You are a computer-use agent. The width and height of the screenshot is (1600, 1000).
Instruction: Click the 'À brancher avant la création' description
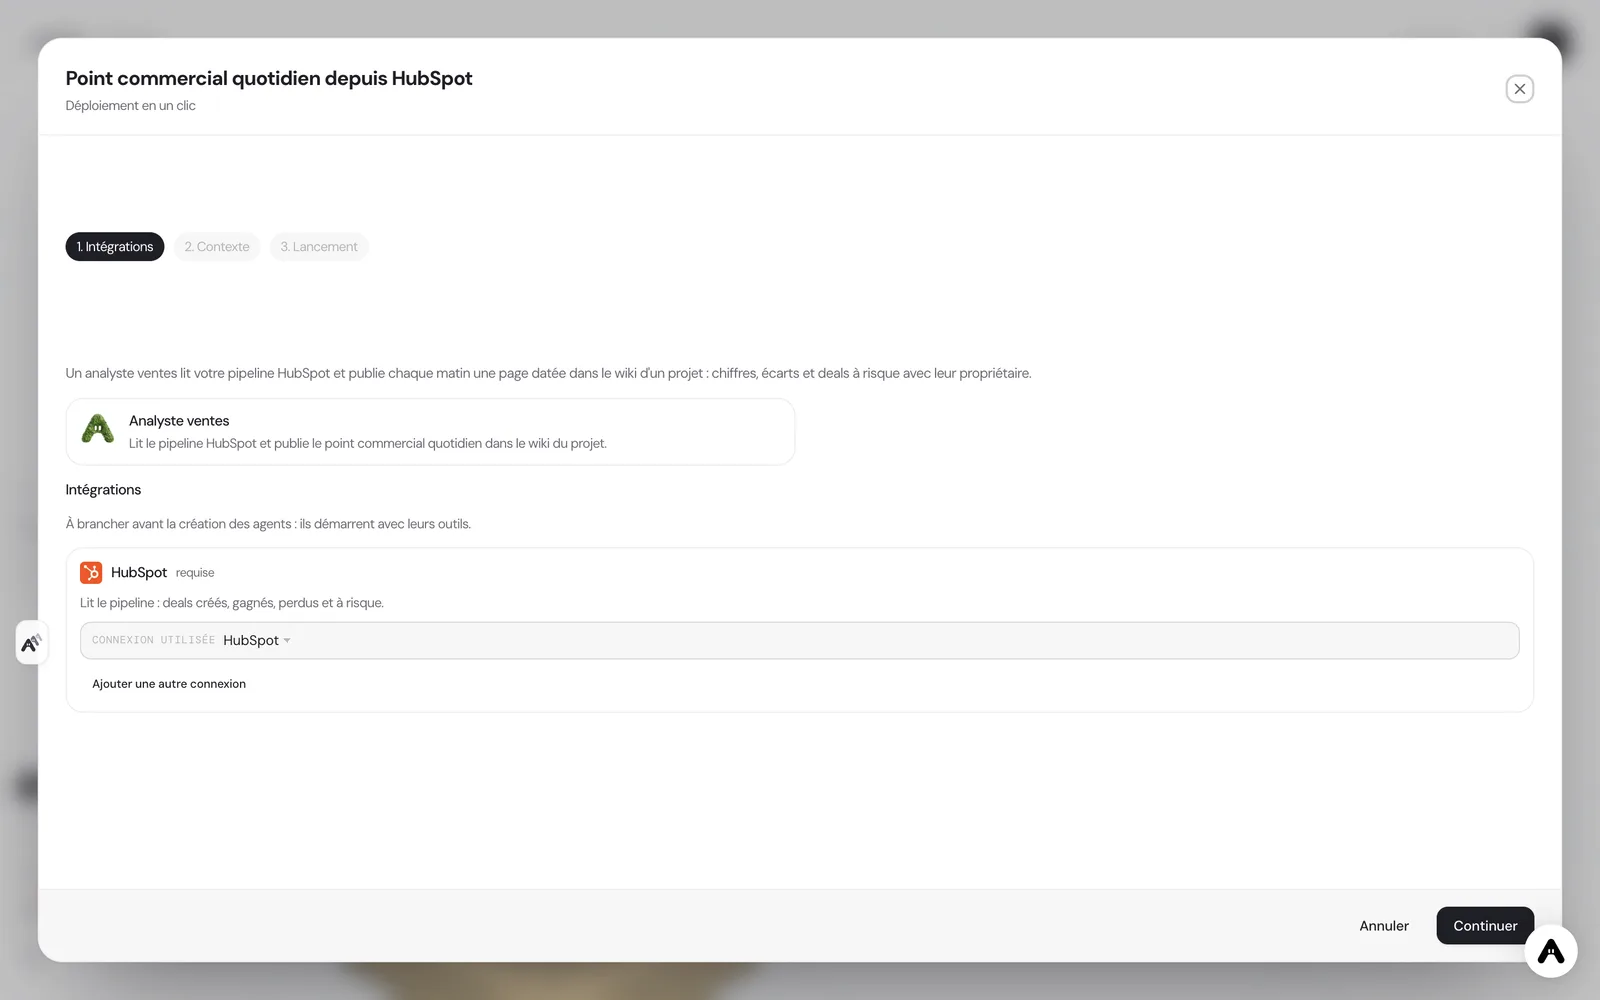tap(268, 524)
